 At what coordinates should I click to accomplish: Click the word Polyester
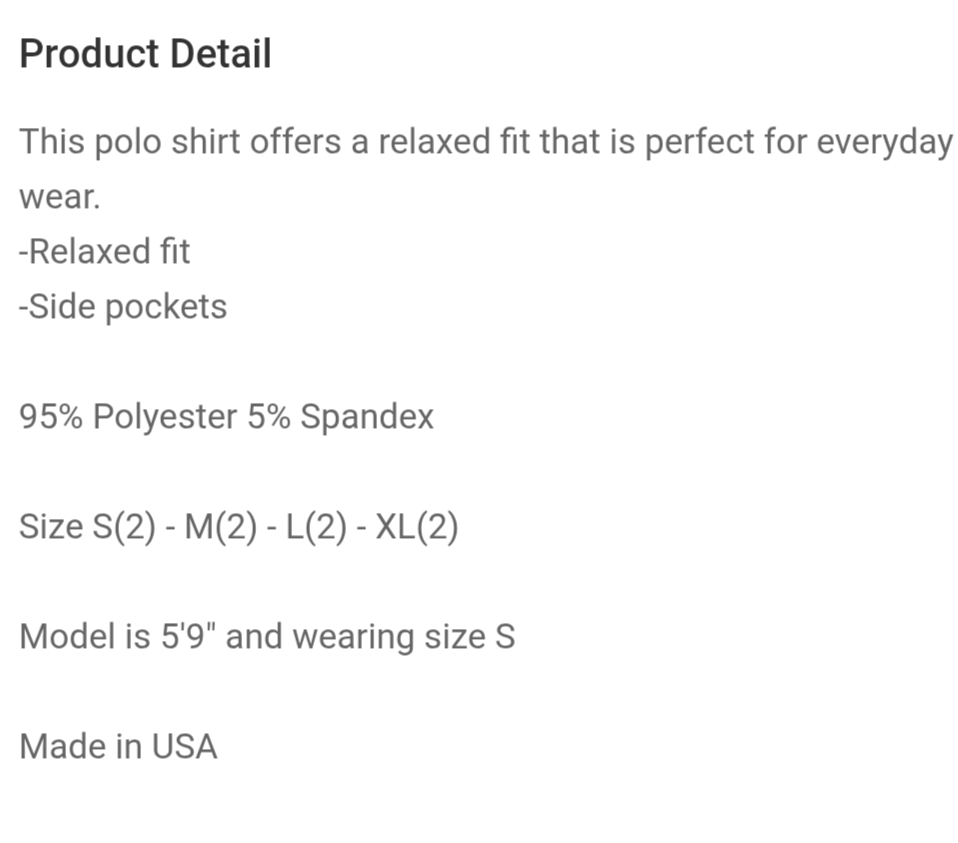coord(165,418)
